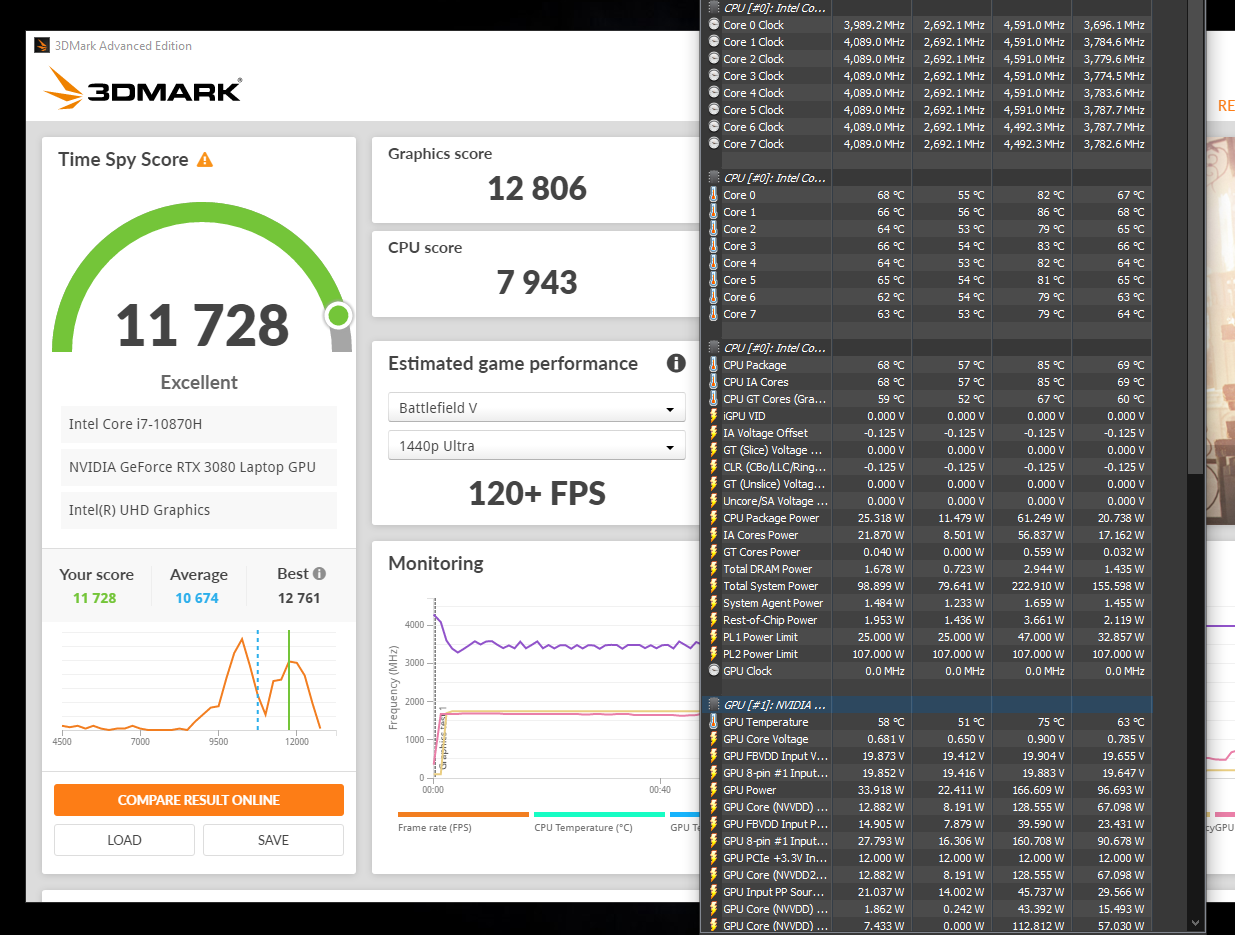Image resolution: width=1235 pixels, height=935 pixels.
Task: Click the 3DMark Advanced Edition window title
Action: click(124, 46)
